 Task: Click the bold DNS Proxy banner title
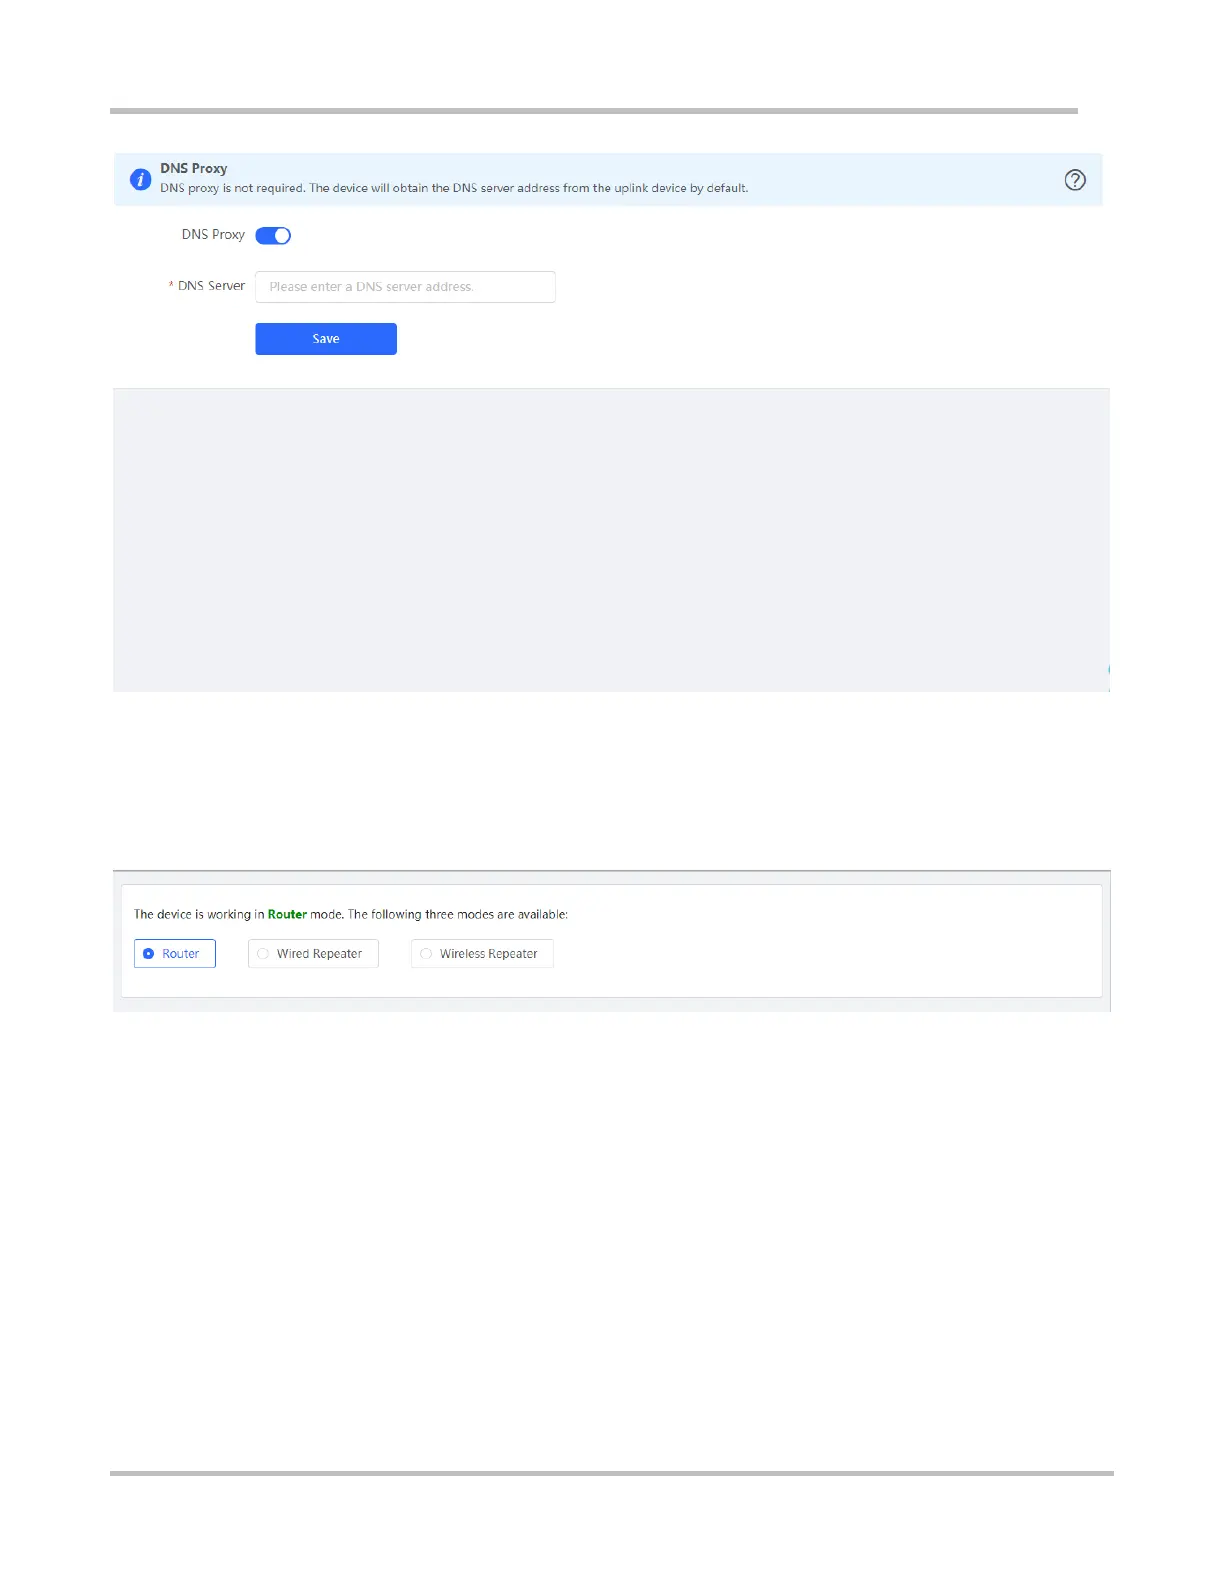tap(194, 168)
